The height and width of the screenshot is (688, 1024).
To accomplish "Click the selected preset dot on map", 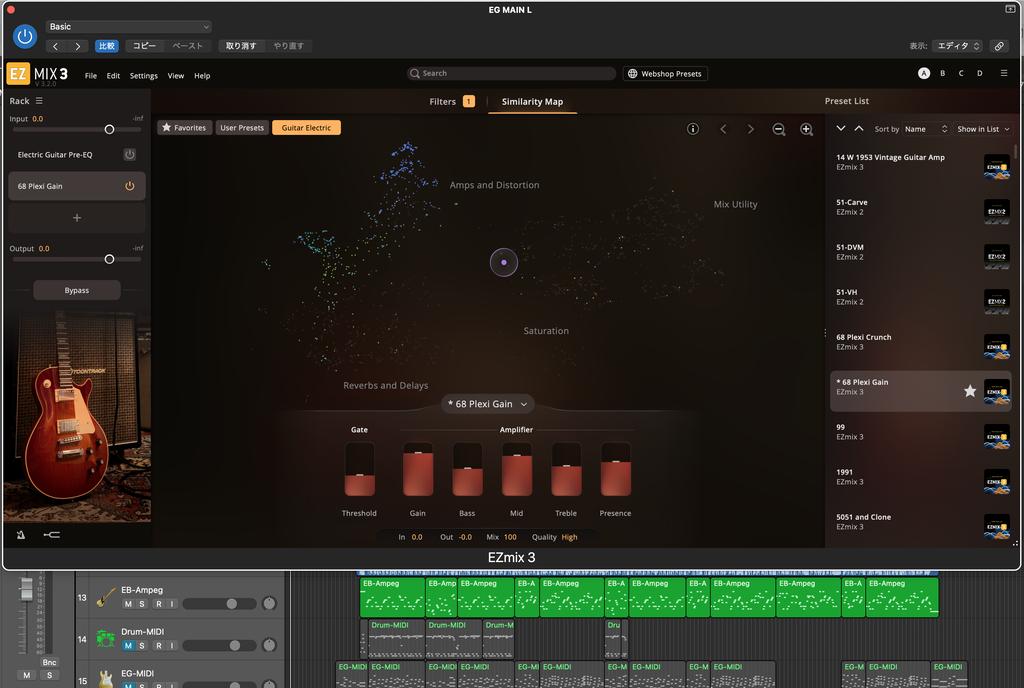I will (x=504, y=262).
